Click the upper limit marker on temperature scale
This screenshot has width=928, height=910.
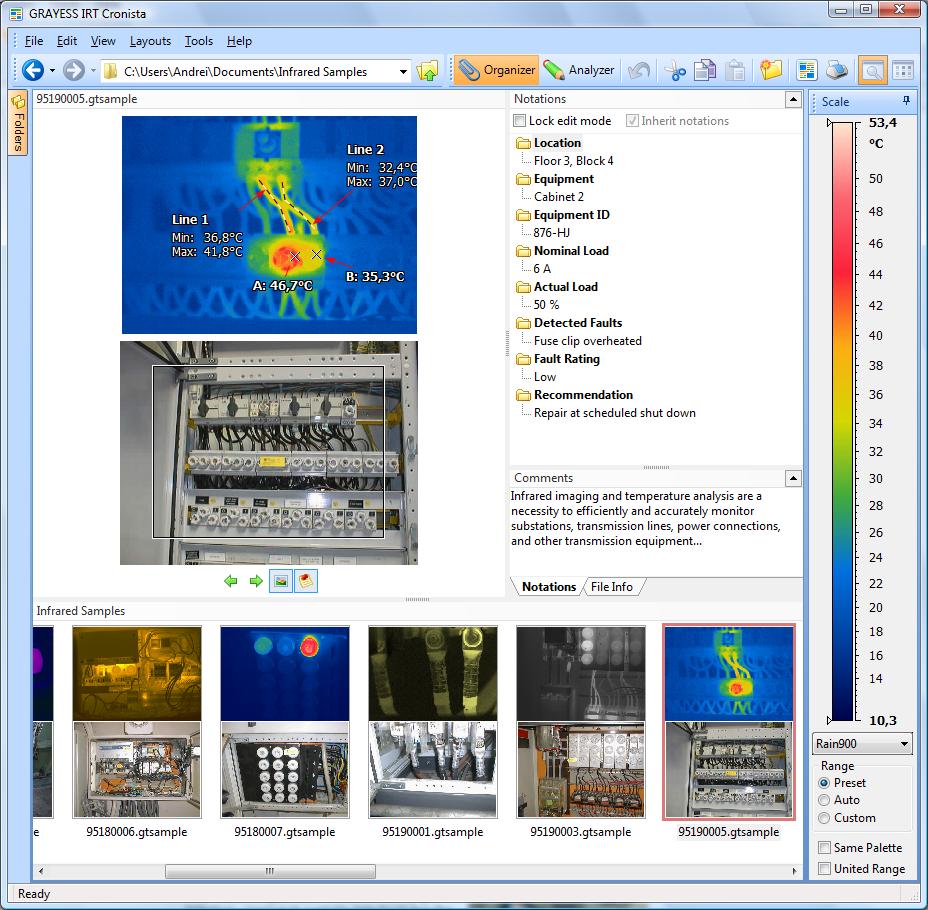click(x=830, y=123)
